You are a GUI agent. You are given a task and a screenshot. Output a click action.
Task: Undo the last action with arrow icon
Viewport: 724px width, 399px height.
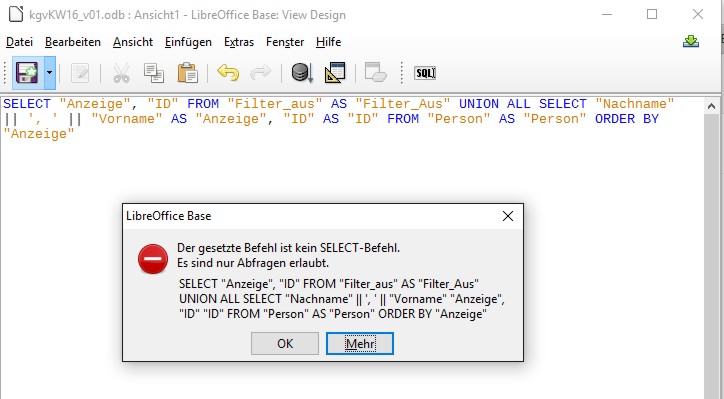coord(228,73)
